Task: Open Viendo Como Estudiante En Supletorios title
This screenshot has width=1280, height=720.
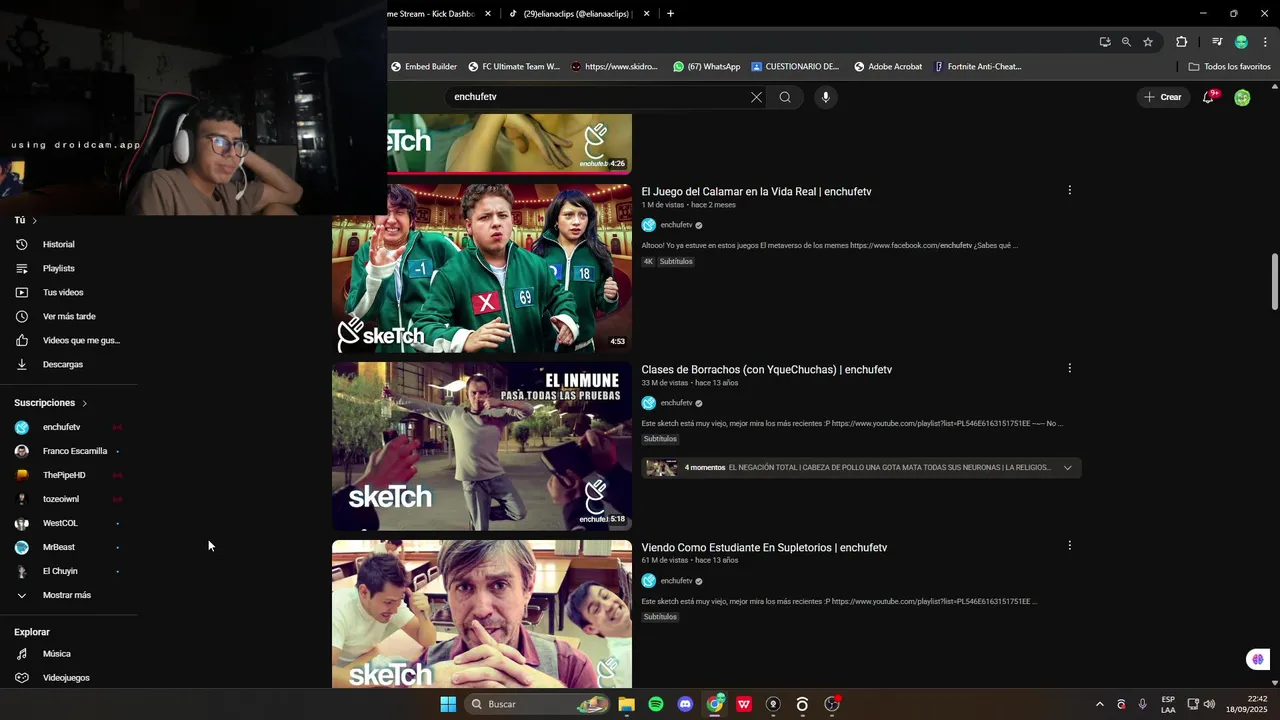Action: (764, 547)
